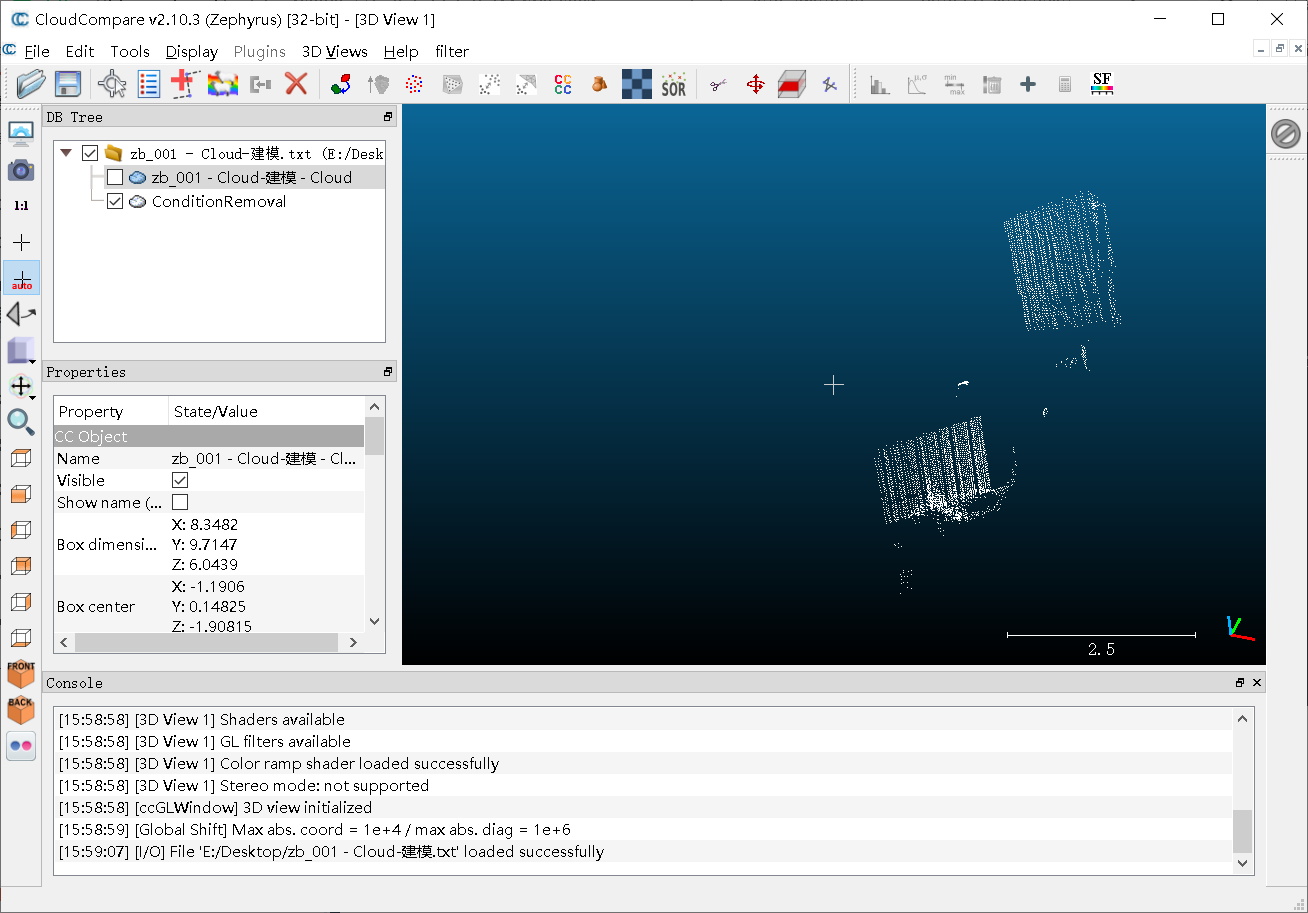Enable the Show name property checkbox
This screenshot has height=913, width=1308.
(x=180, y=502)
